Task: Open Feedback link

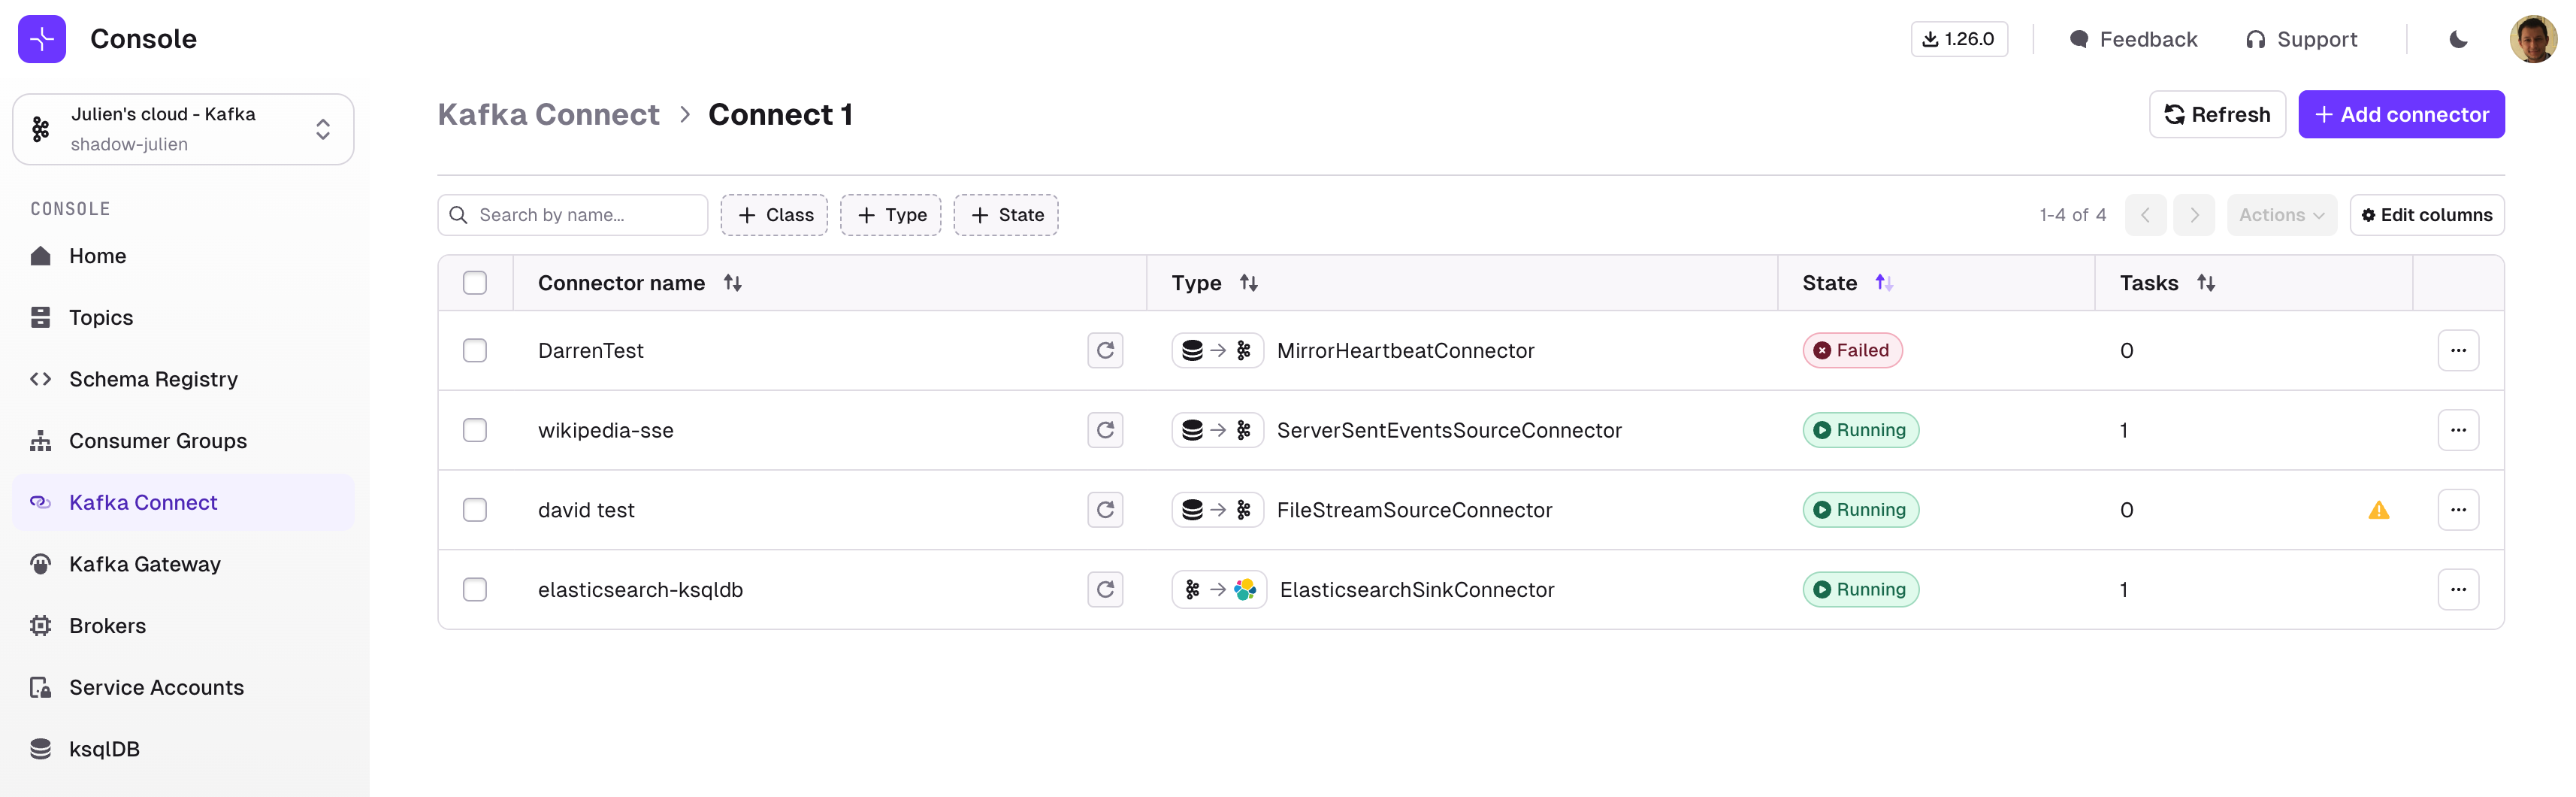Action: point(2133,39)
